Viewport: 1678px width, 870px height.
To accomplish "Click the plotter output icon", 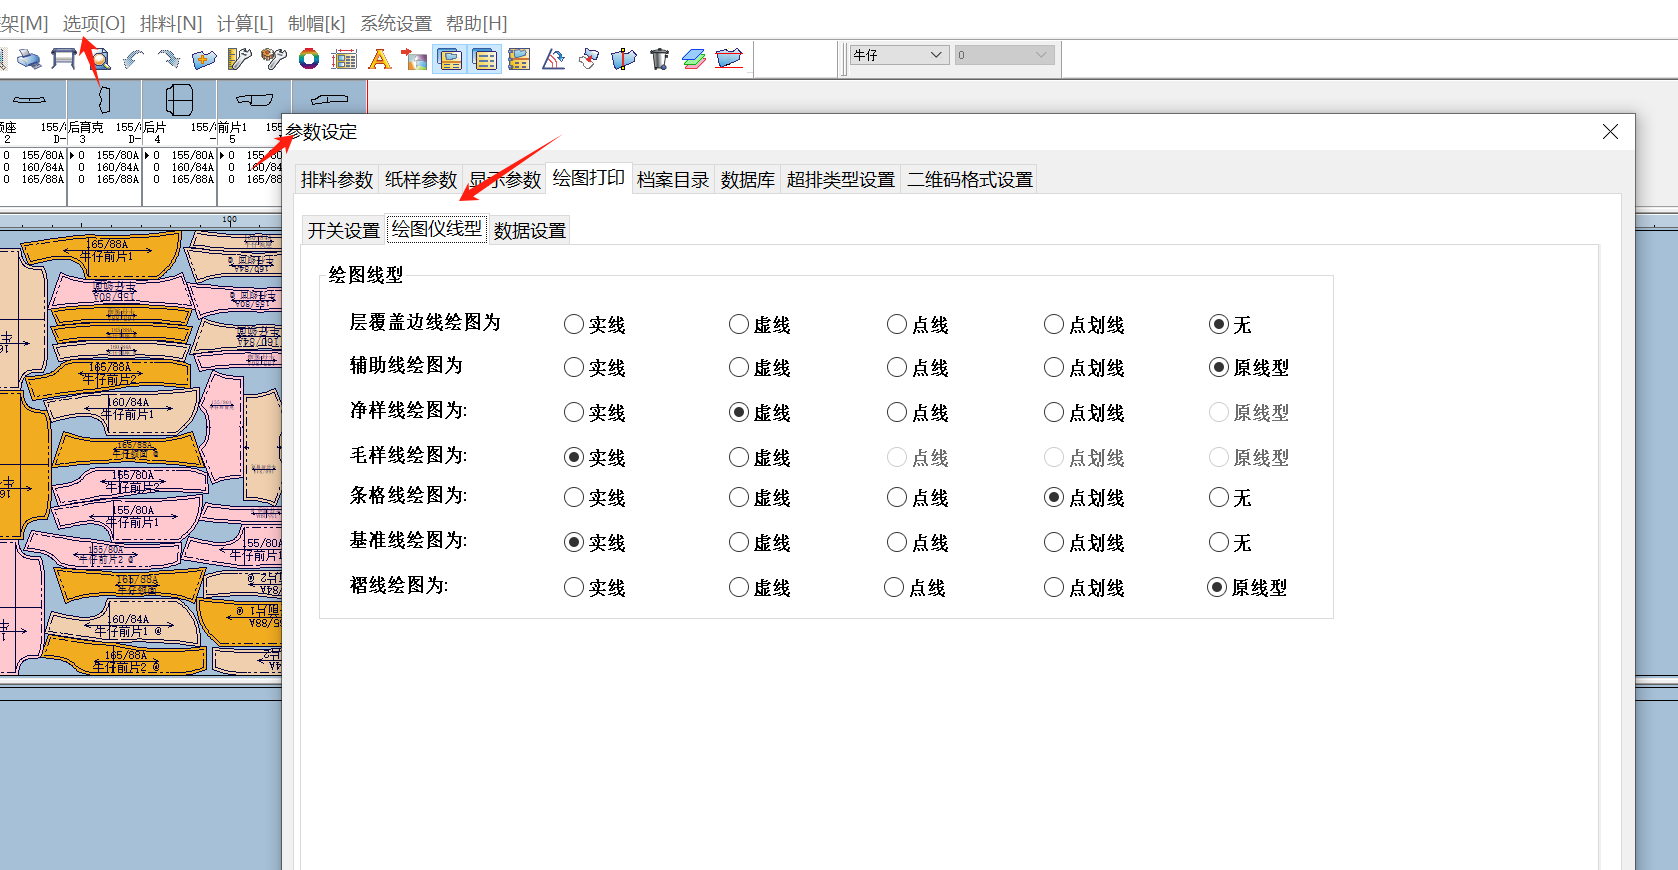I will 64,60.
